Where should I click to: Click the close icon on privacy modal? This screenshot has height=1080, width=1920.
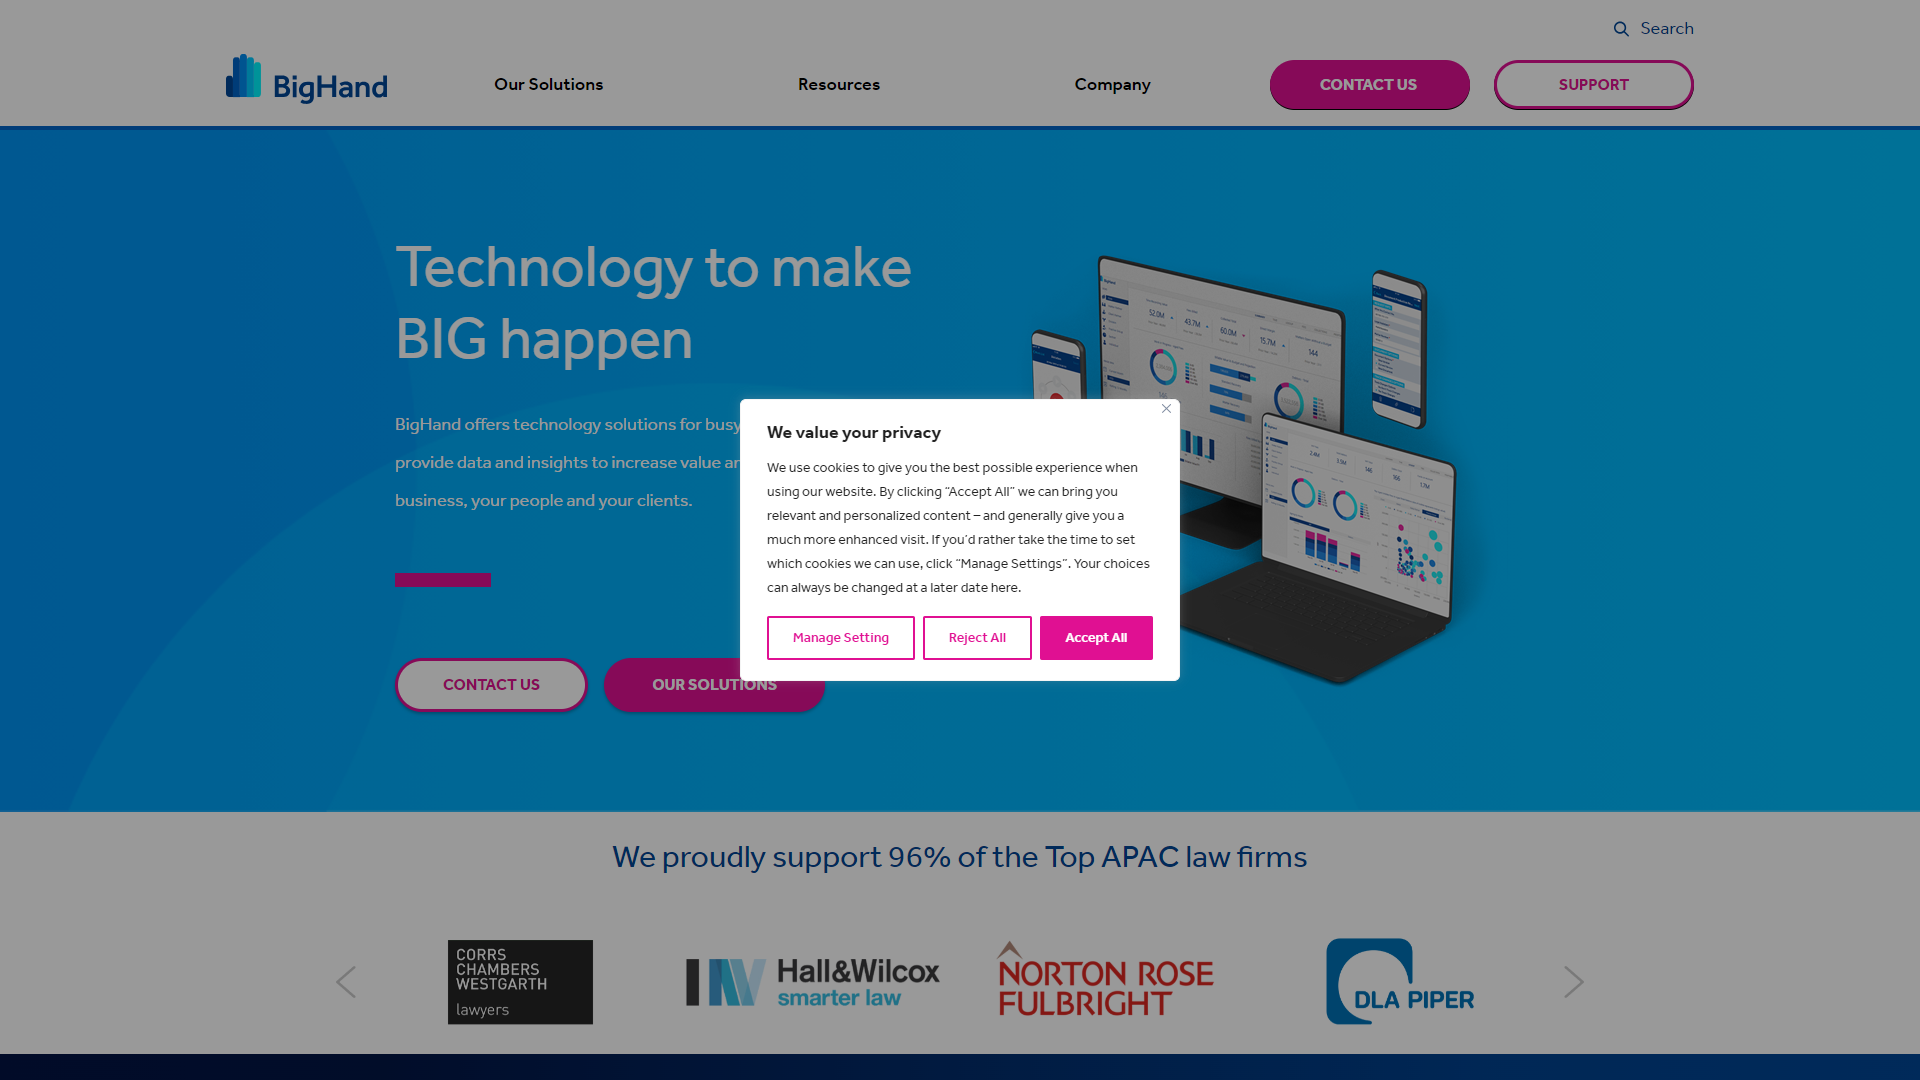tap(1166, 409)
